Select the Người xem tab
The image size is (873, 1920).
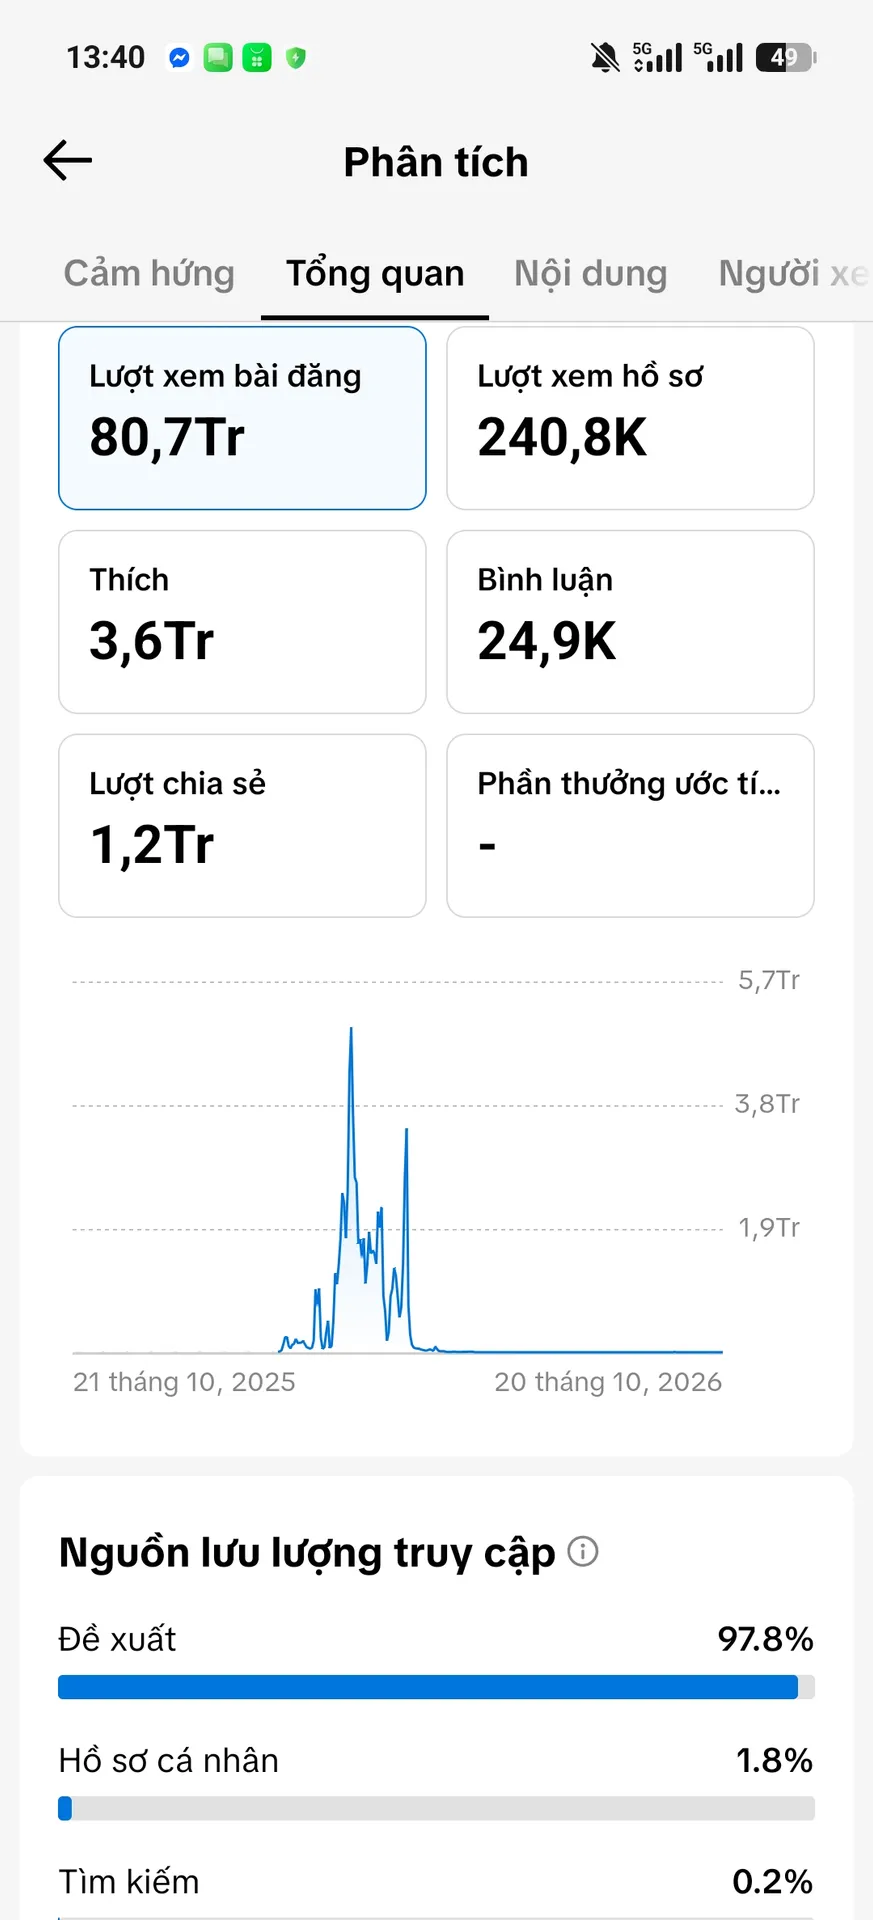(794, 273)
